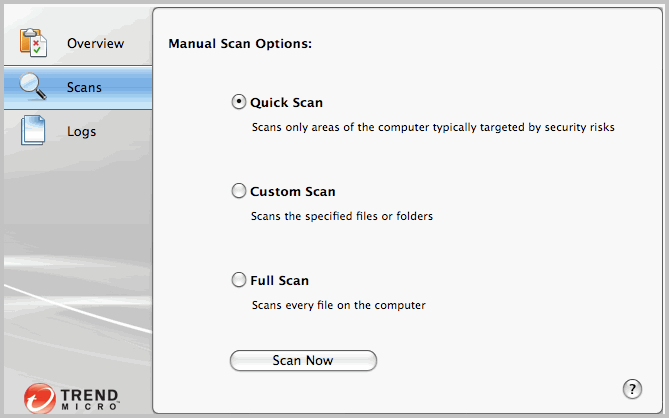Click the Full Scan option label
This screenshot has width=669, height=418.
[x=279, y=280]
